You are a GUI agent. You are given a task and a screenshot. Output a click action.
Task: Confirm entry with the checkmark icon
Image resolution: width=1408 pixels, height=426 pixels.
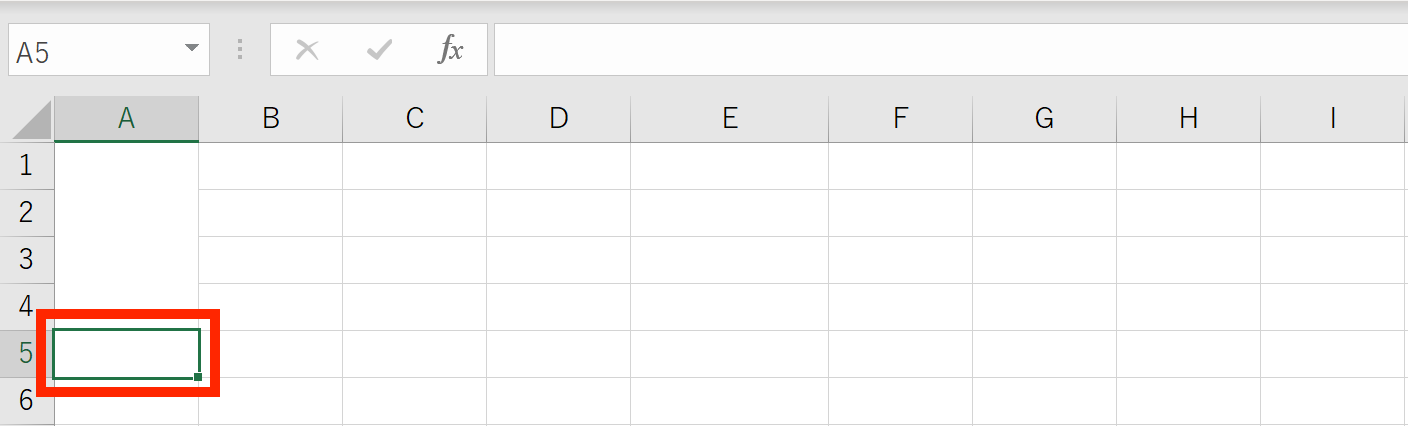pos(379,50)
